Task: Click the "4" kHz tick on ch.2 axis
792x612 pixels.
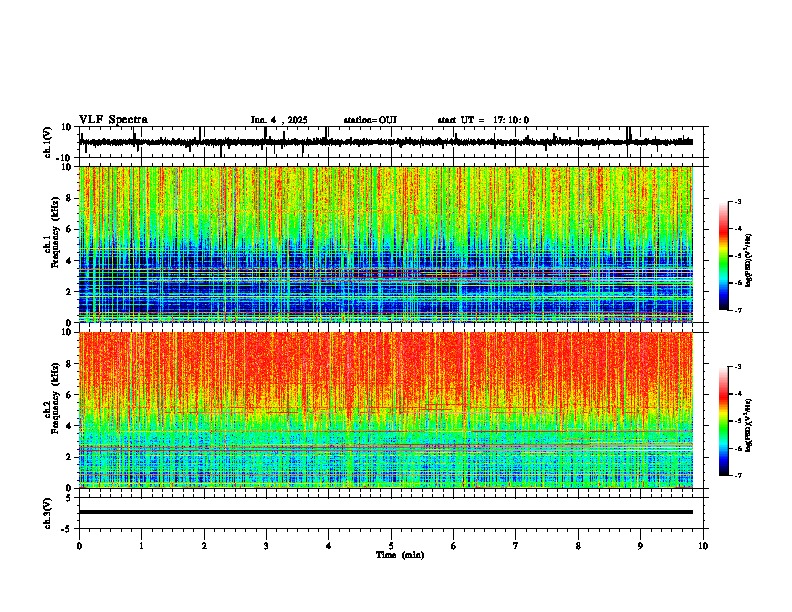Action: (69, 426)
